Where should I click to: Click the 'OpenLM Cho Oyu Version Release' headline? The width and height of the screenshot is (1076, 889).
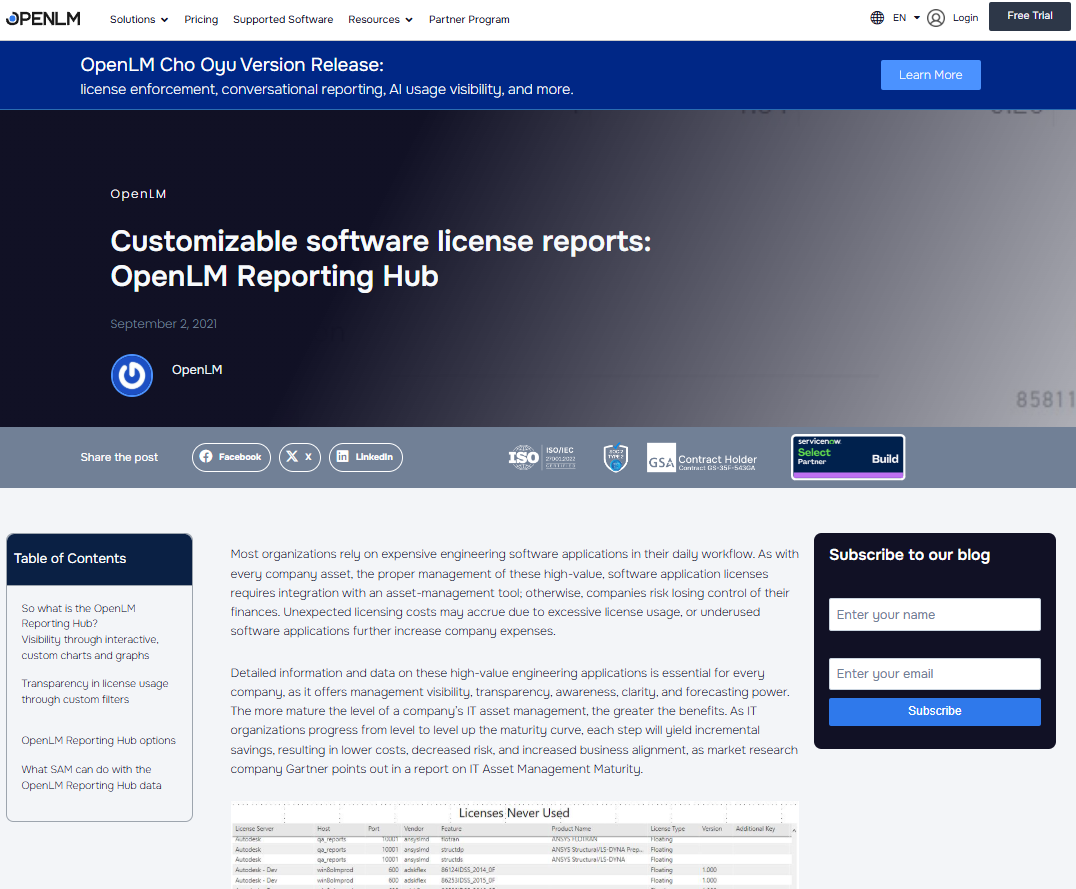(x=232, y=65)
